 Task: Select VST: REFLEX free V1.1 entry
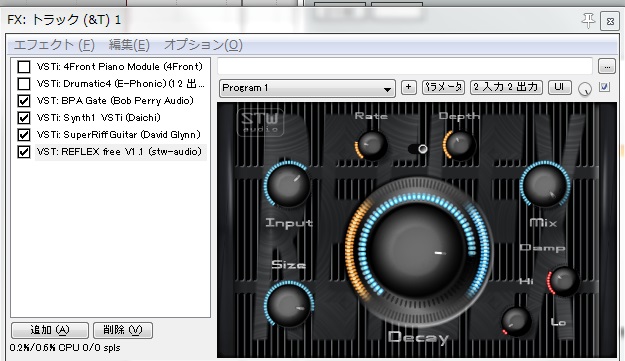pyautogui.click(x=120, y=152)
